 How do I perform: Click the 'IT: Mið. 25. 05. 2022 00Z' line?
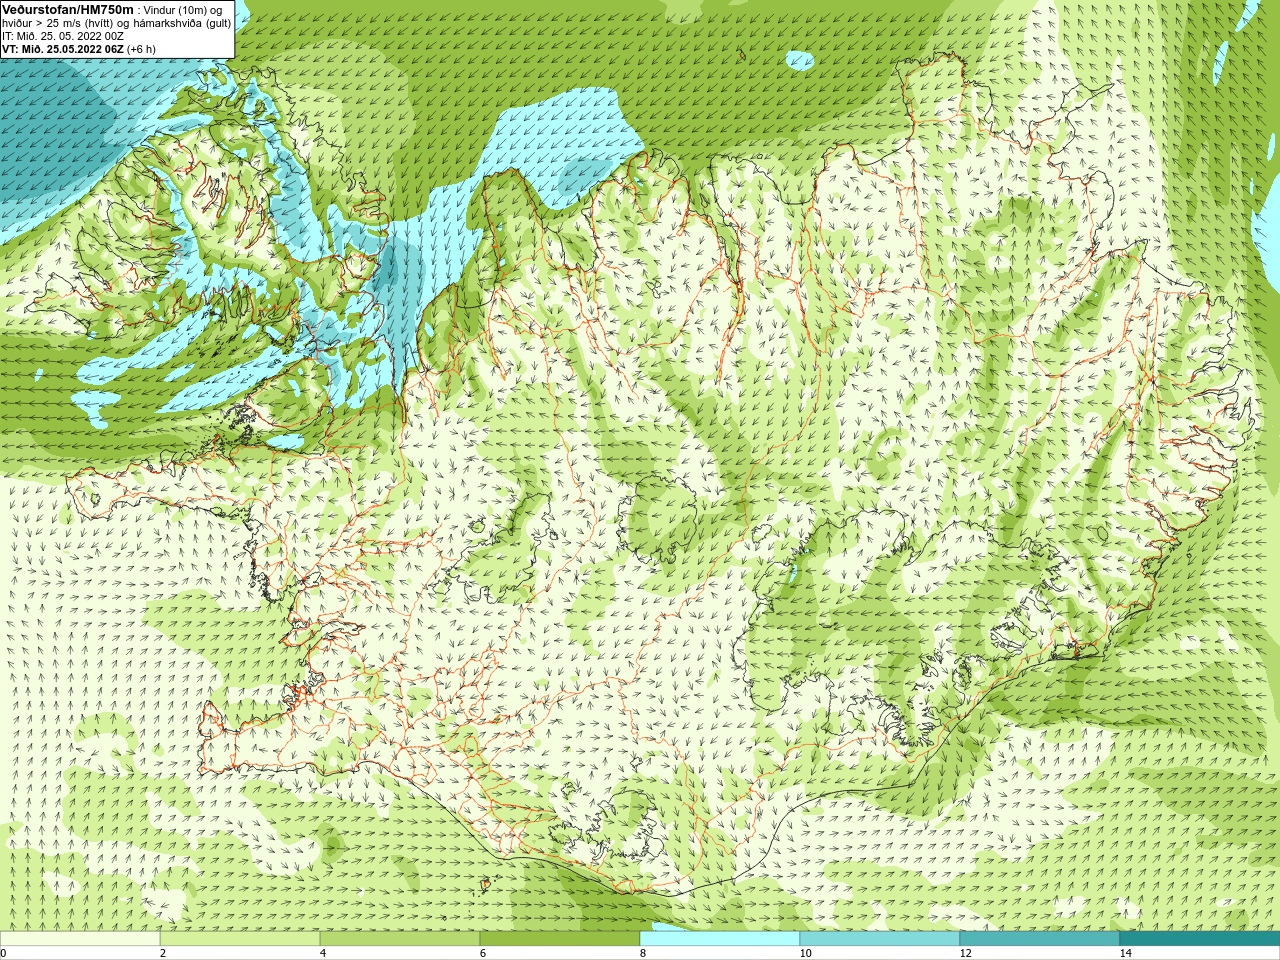63,36
